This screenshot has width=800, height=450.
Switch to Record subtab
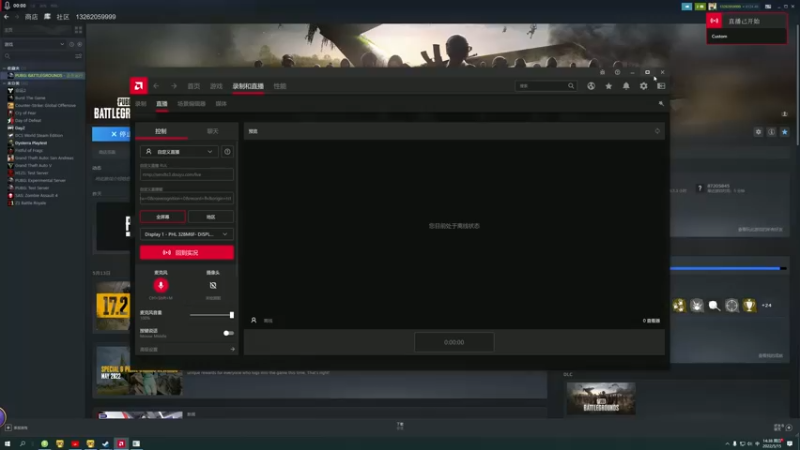pos(141,104)
